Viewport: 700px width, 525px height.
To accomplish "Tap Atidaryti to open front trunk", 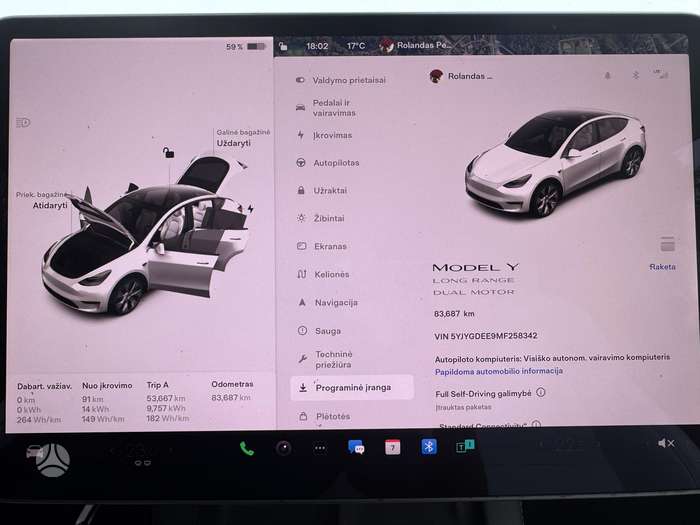I will pyautogui.click(x=50, y=205).
